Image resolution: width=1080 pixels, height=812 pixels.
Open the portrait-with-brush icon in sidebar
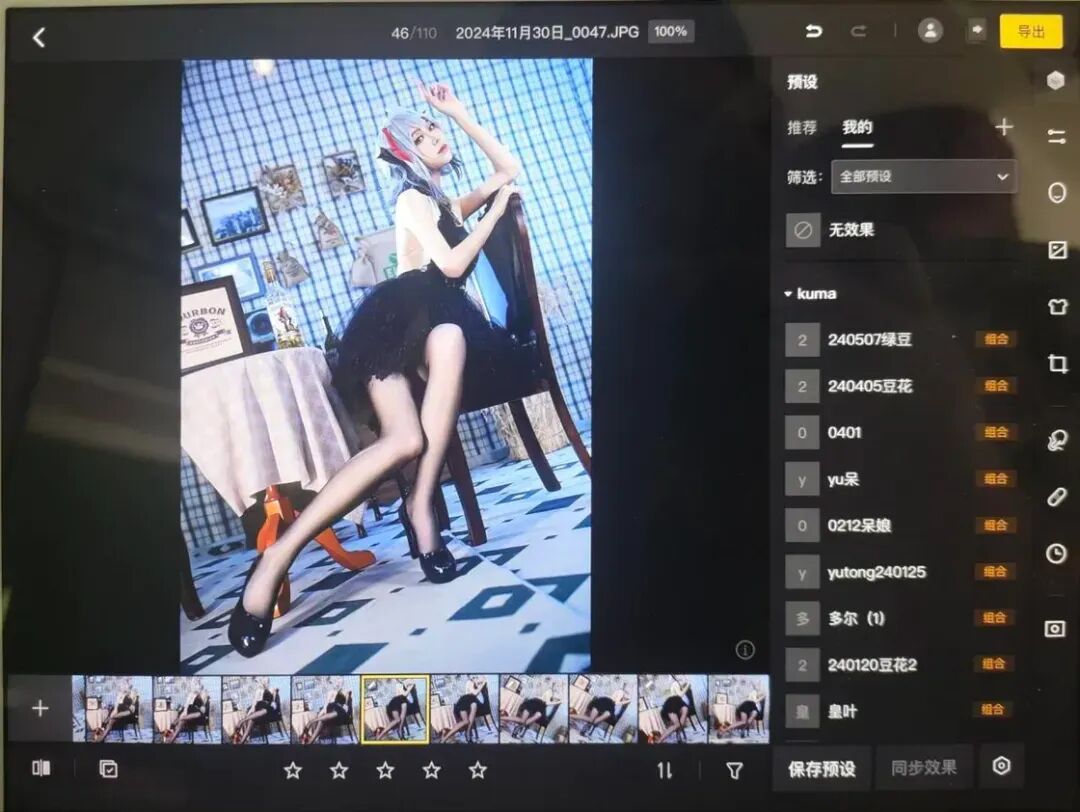click(x=1057, y=440)
